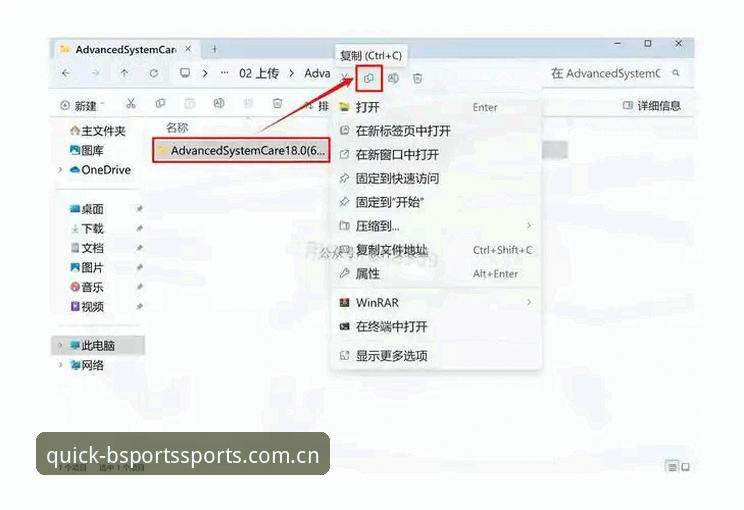Choose 在新窗口中打开

coord(436,154)
